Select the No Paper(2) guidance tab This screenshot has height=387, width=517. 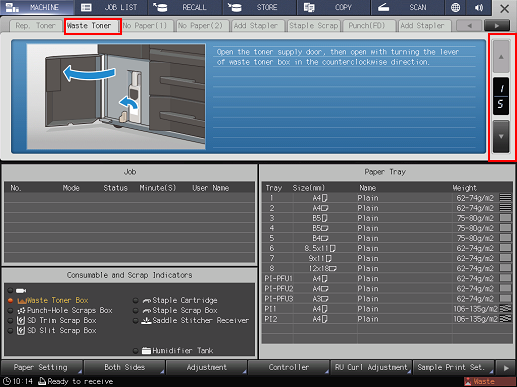[202, 26]
